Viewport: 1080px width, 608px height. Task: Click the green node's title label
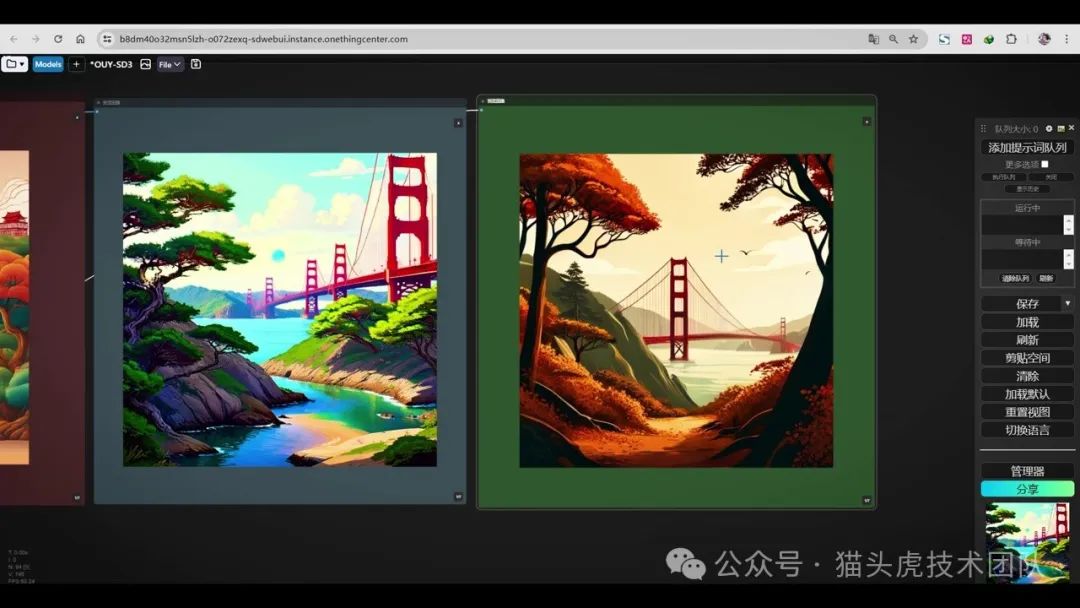(x=496, y=101)
